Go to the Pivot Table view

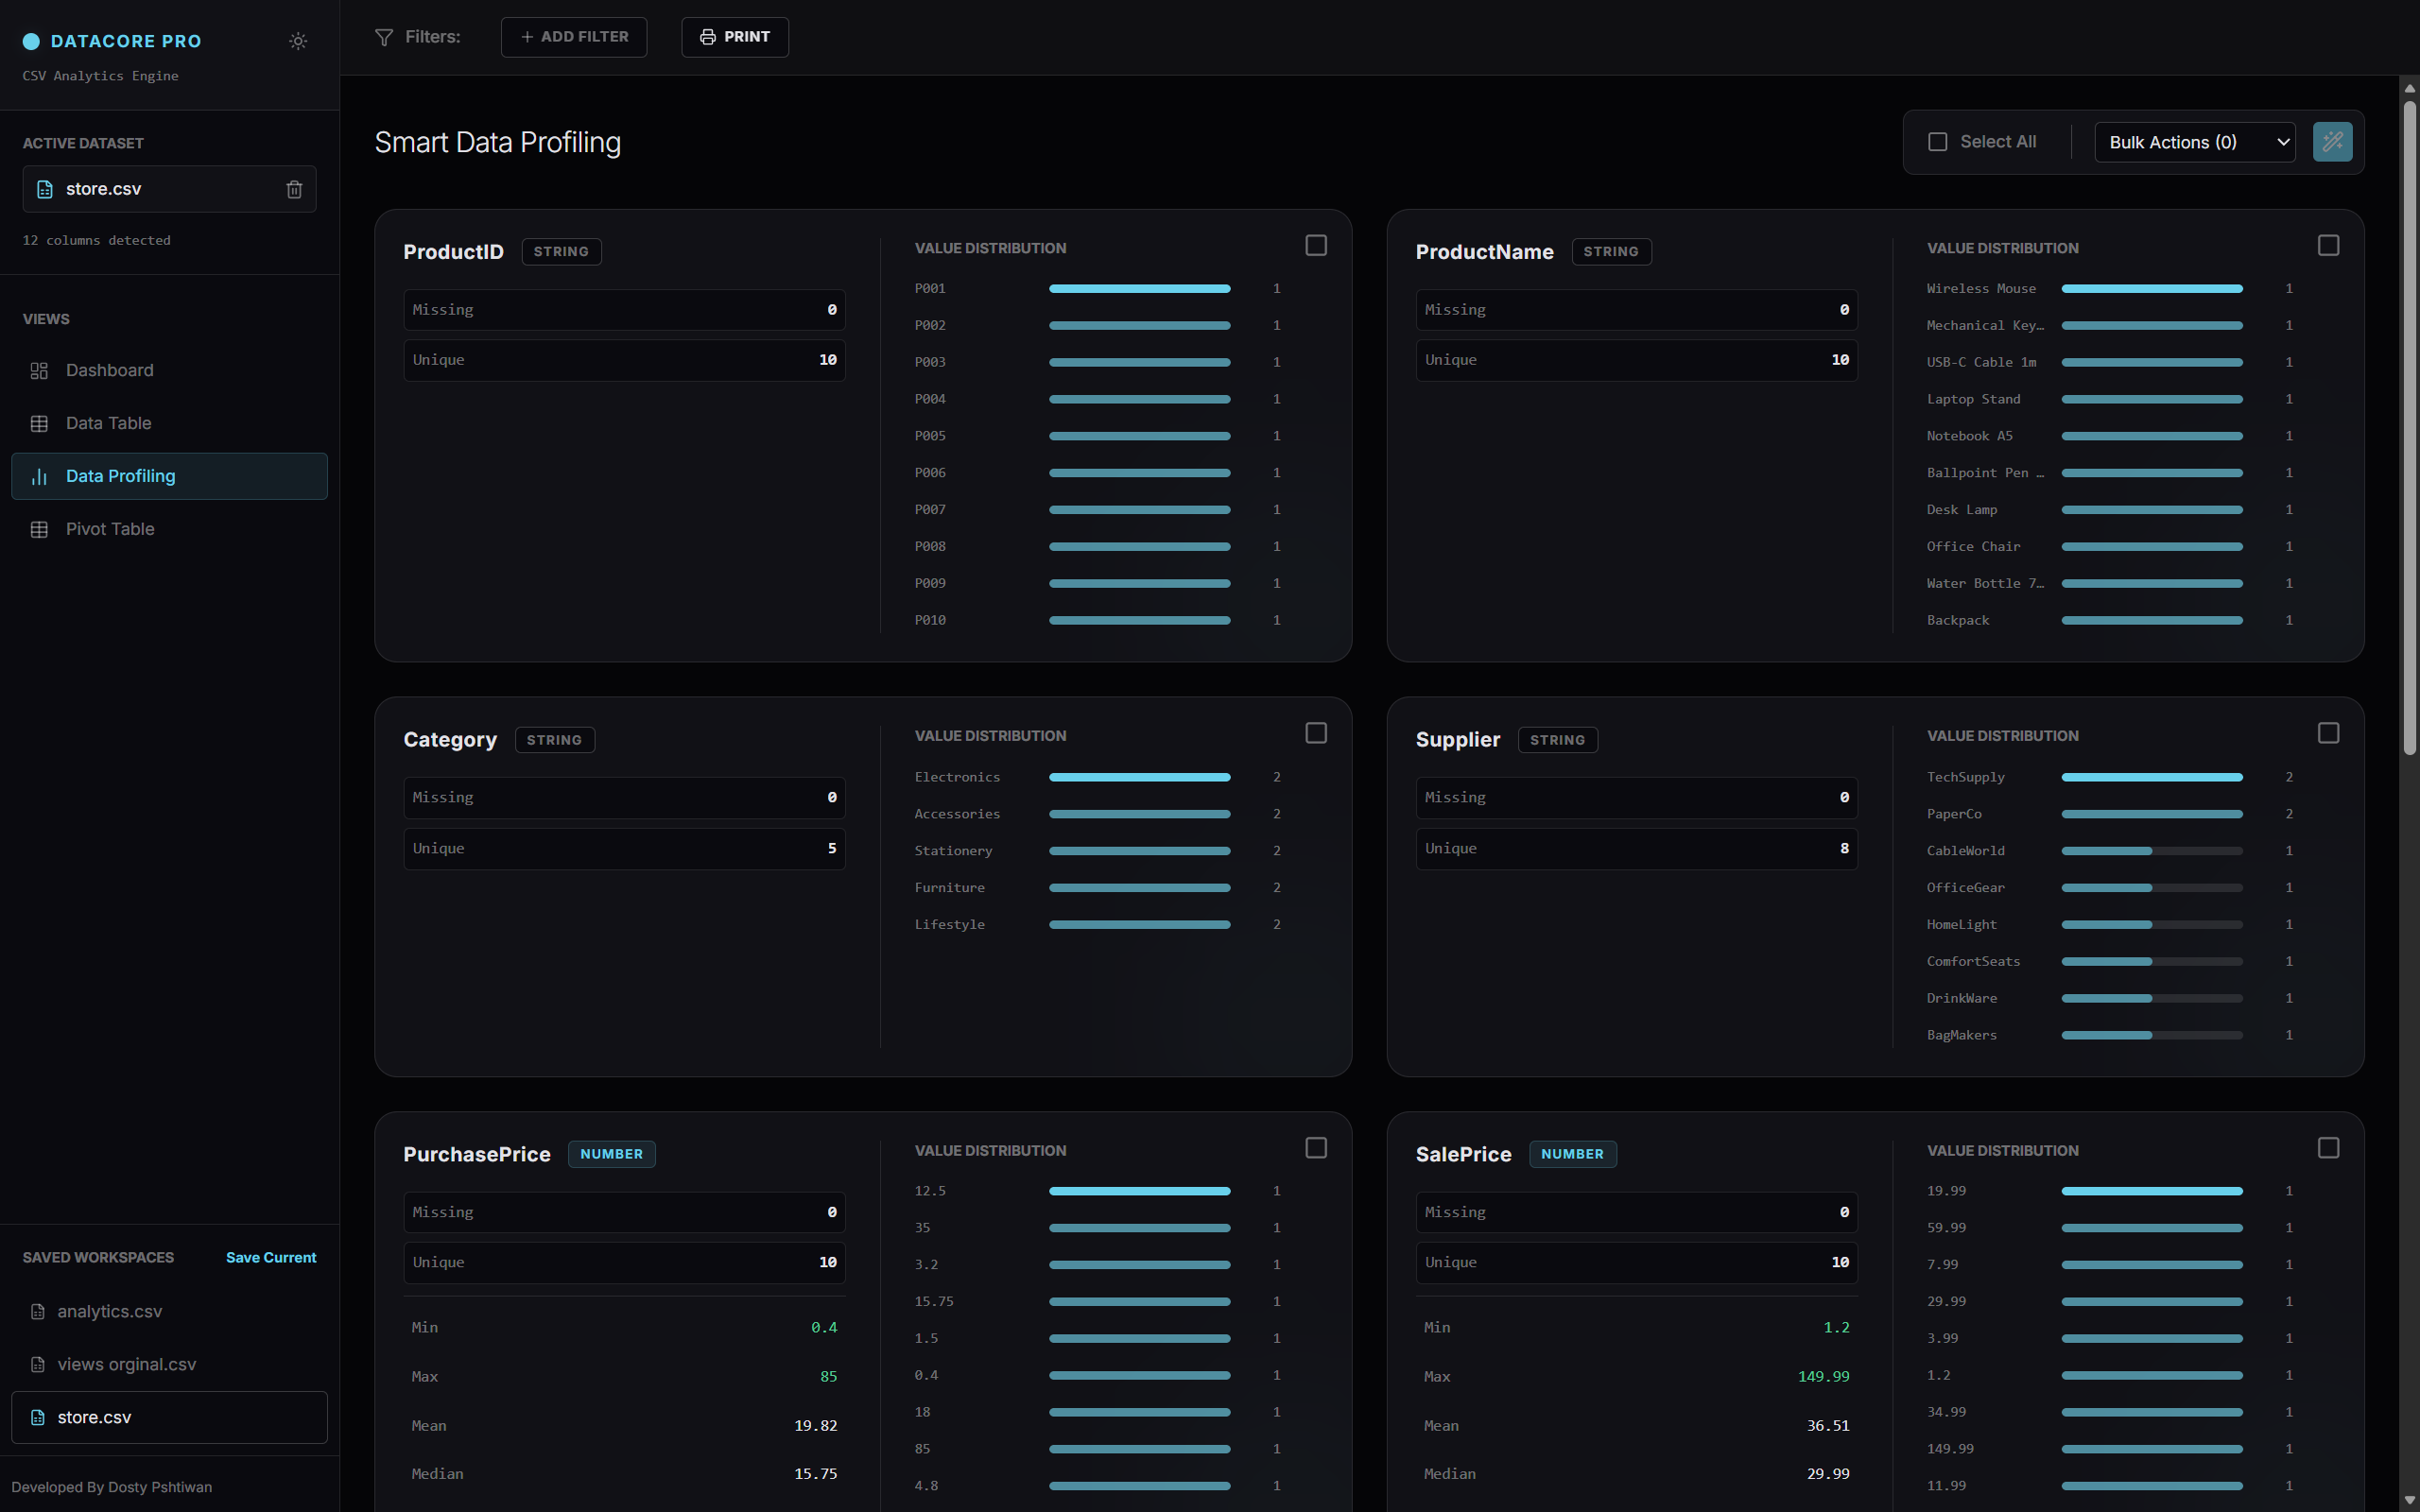pos(169,530)
